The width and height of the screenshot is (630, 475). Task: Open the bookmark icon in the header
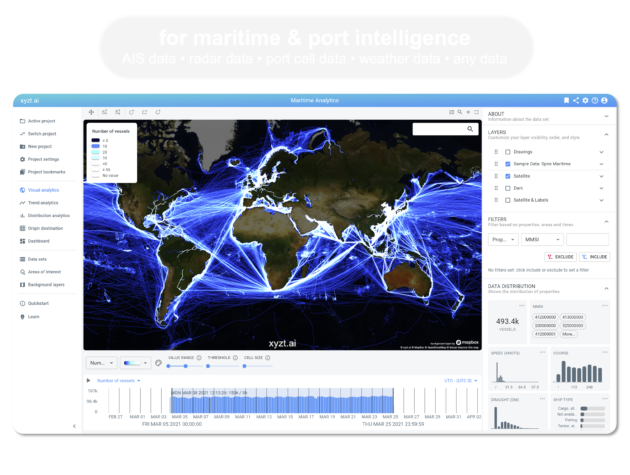(x=567, y=100)
